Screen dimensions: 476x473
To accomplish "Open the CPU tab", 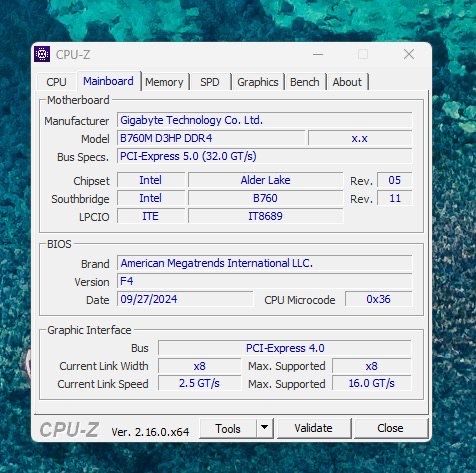I will (x=56, y=82).
